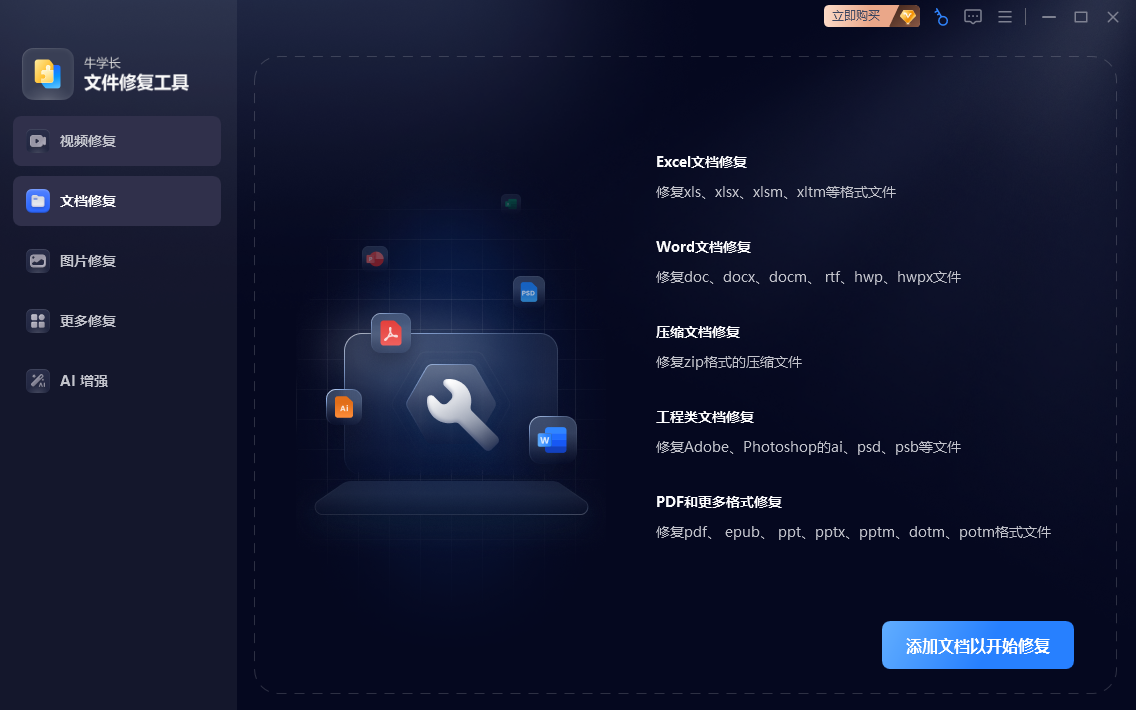Click the app logo icon beside 文件修复工具

(x=48, y=74)
